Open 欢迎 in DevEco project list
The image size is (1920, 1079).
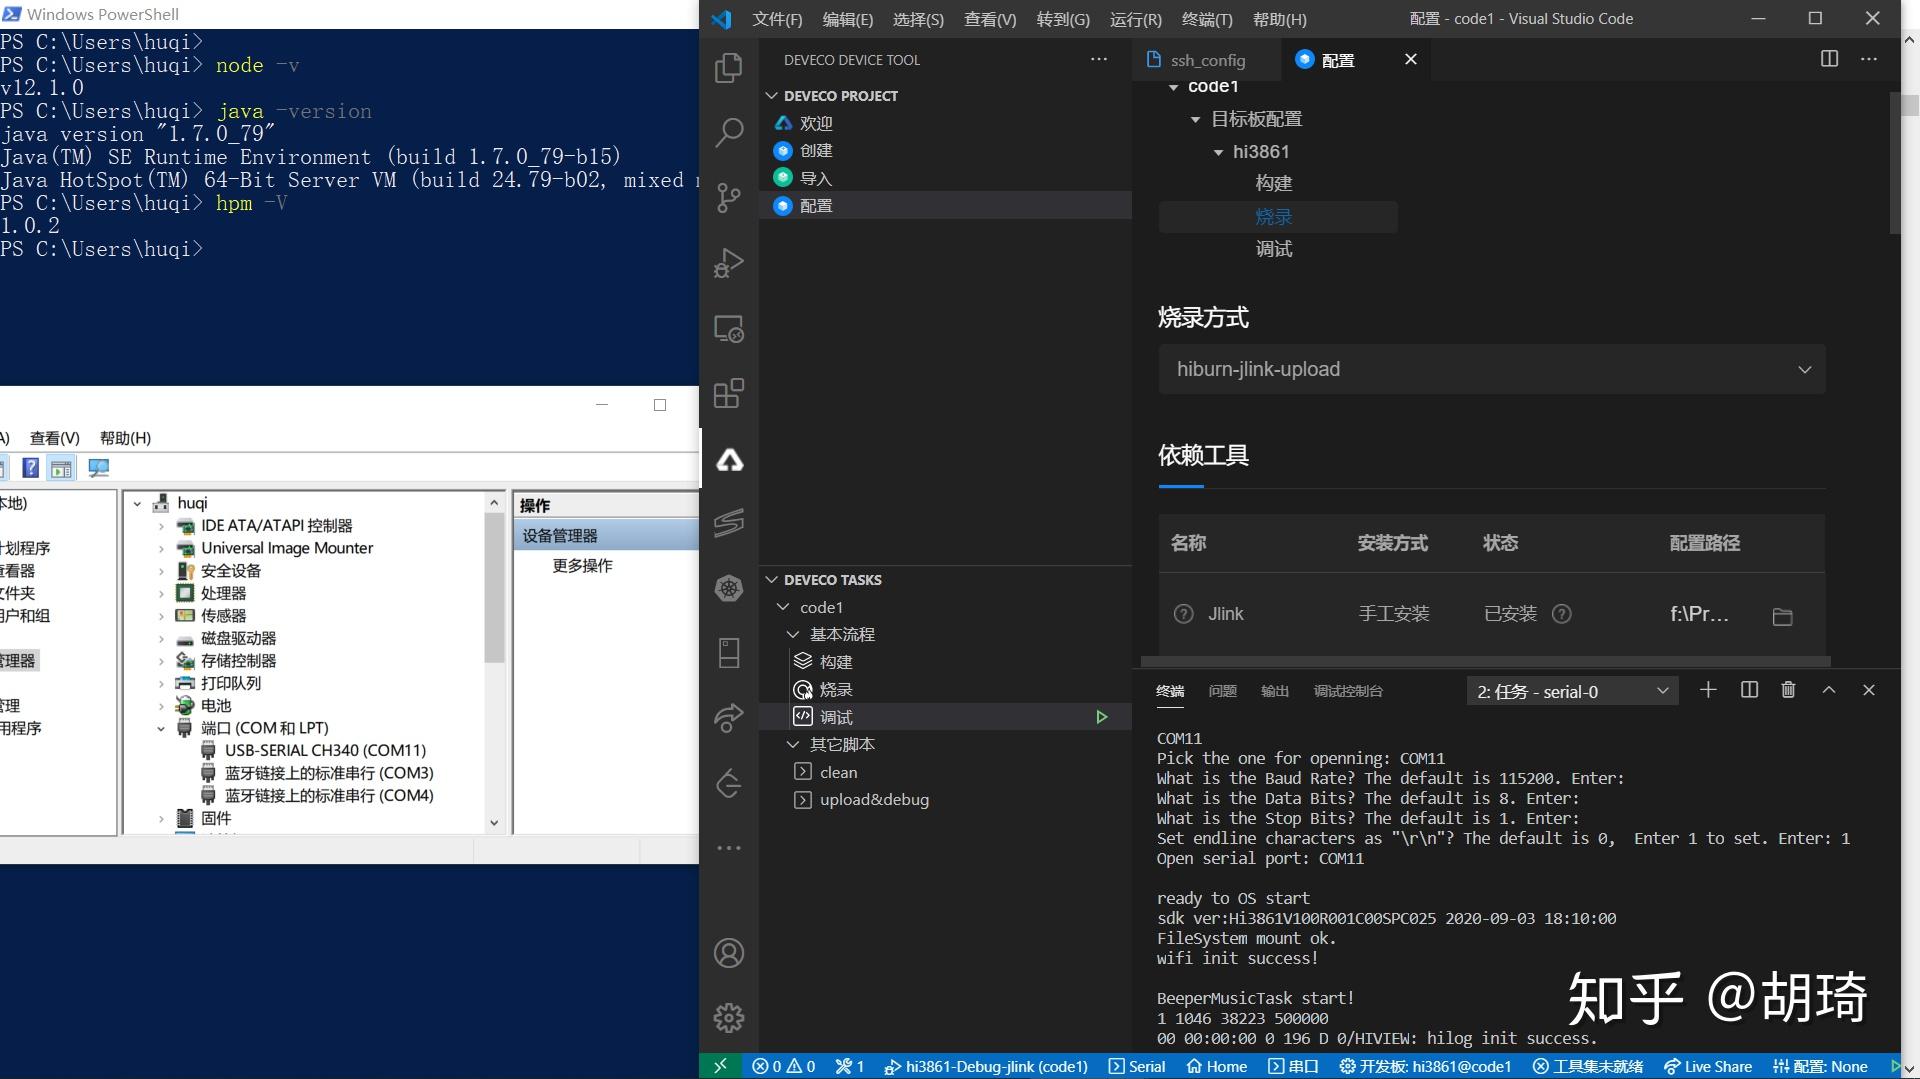tap(816, 123)
